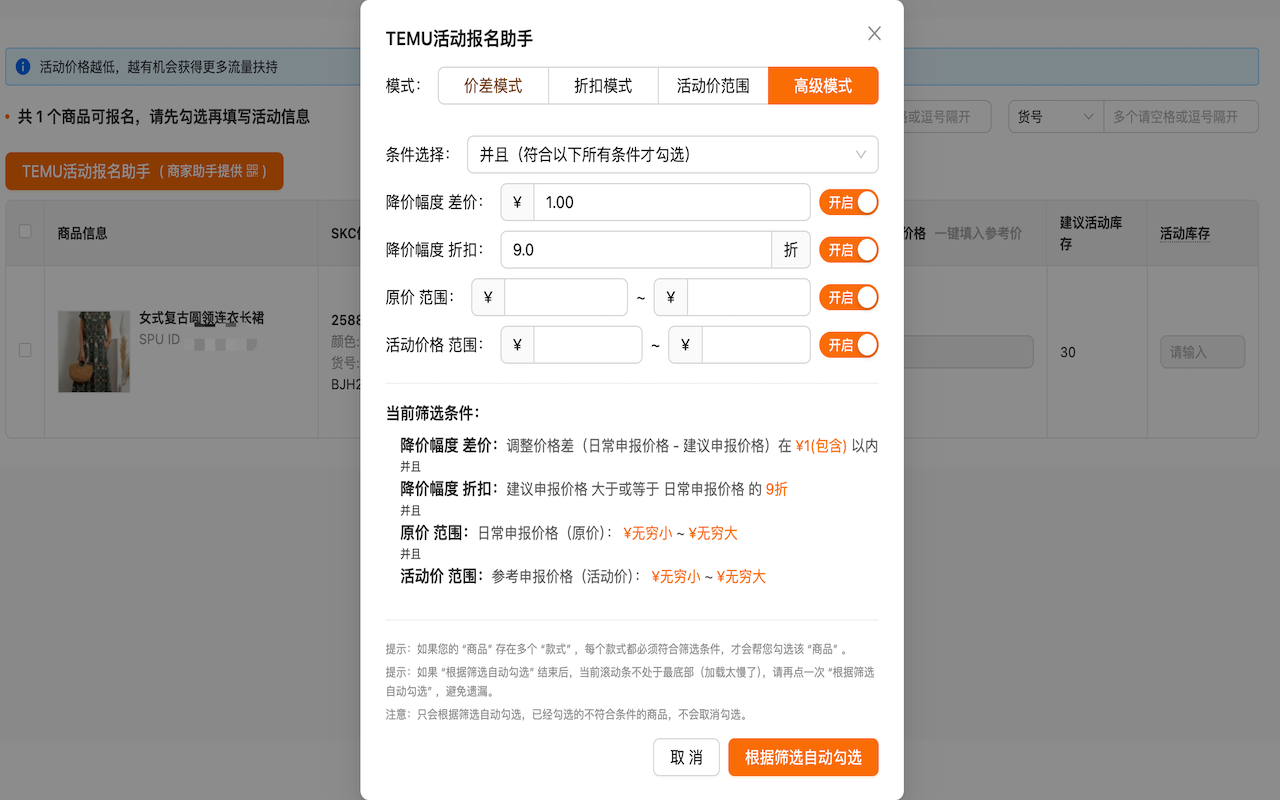Toggle the 原价范围 switch off
Image resolution: width=1280 pixels, height=800 pixels.
pyautogui.click(x=848, y=297)
